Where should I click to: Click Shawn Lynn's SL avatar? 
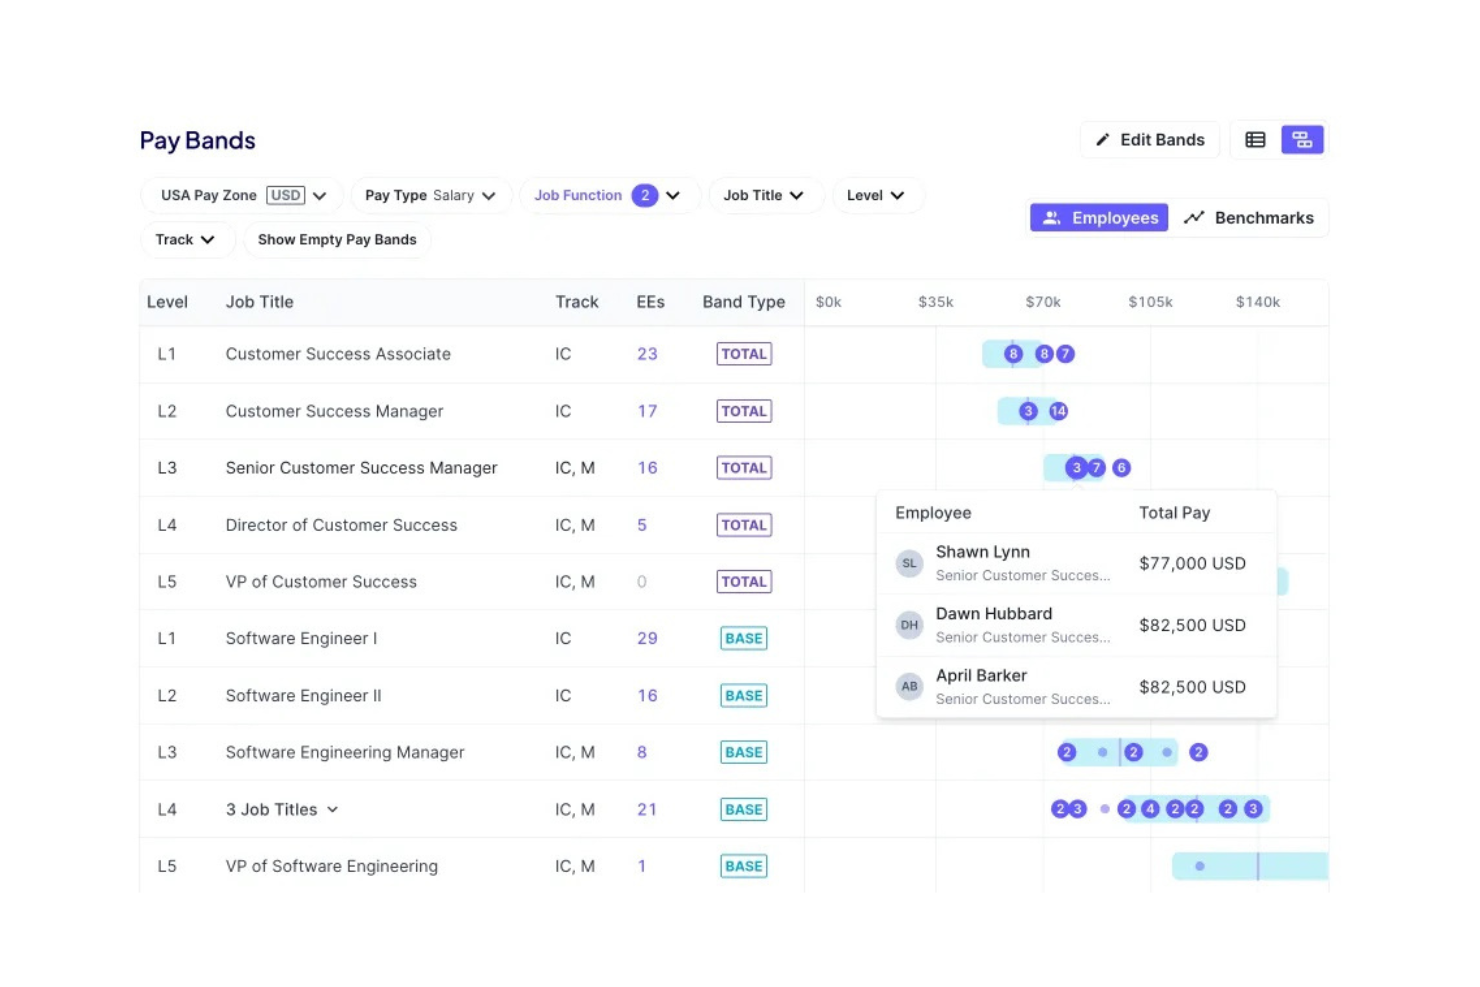point(909,563)
